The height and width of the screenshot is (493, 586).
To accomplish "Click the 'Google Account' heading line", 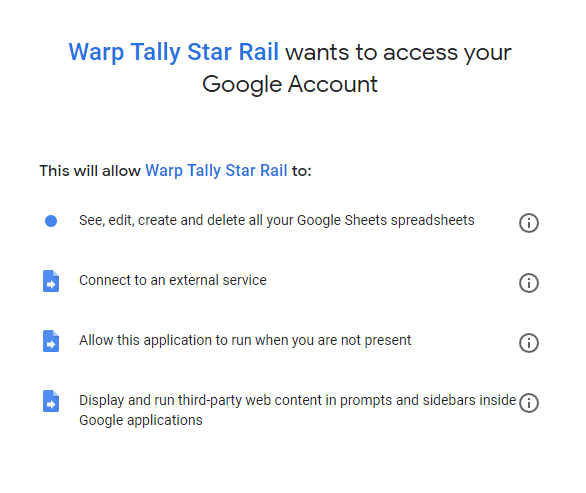I will (x=290, y=84).
